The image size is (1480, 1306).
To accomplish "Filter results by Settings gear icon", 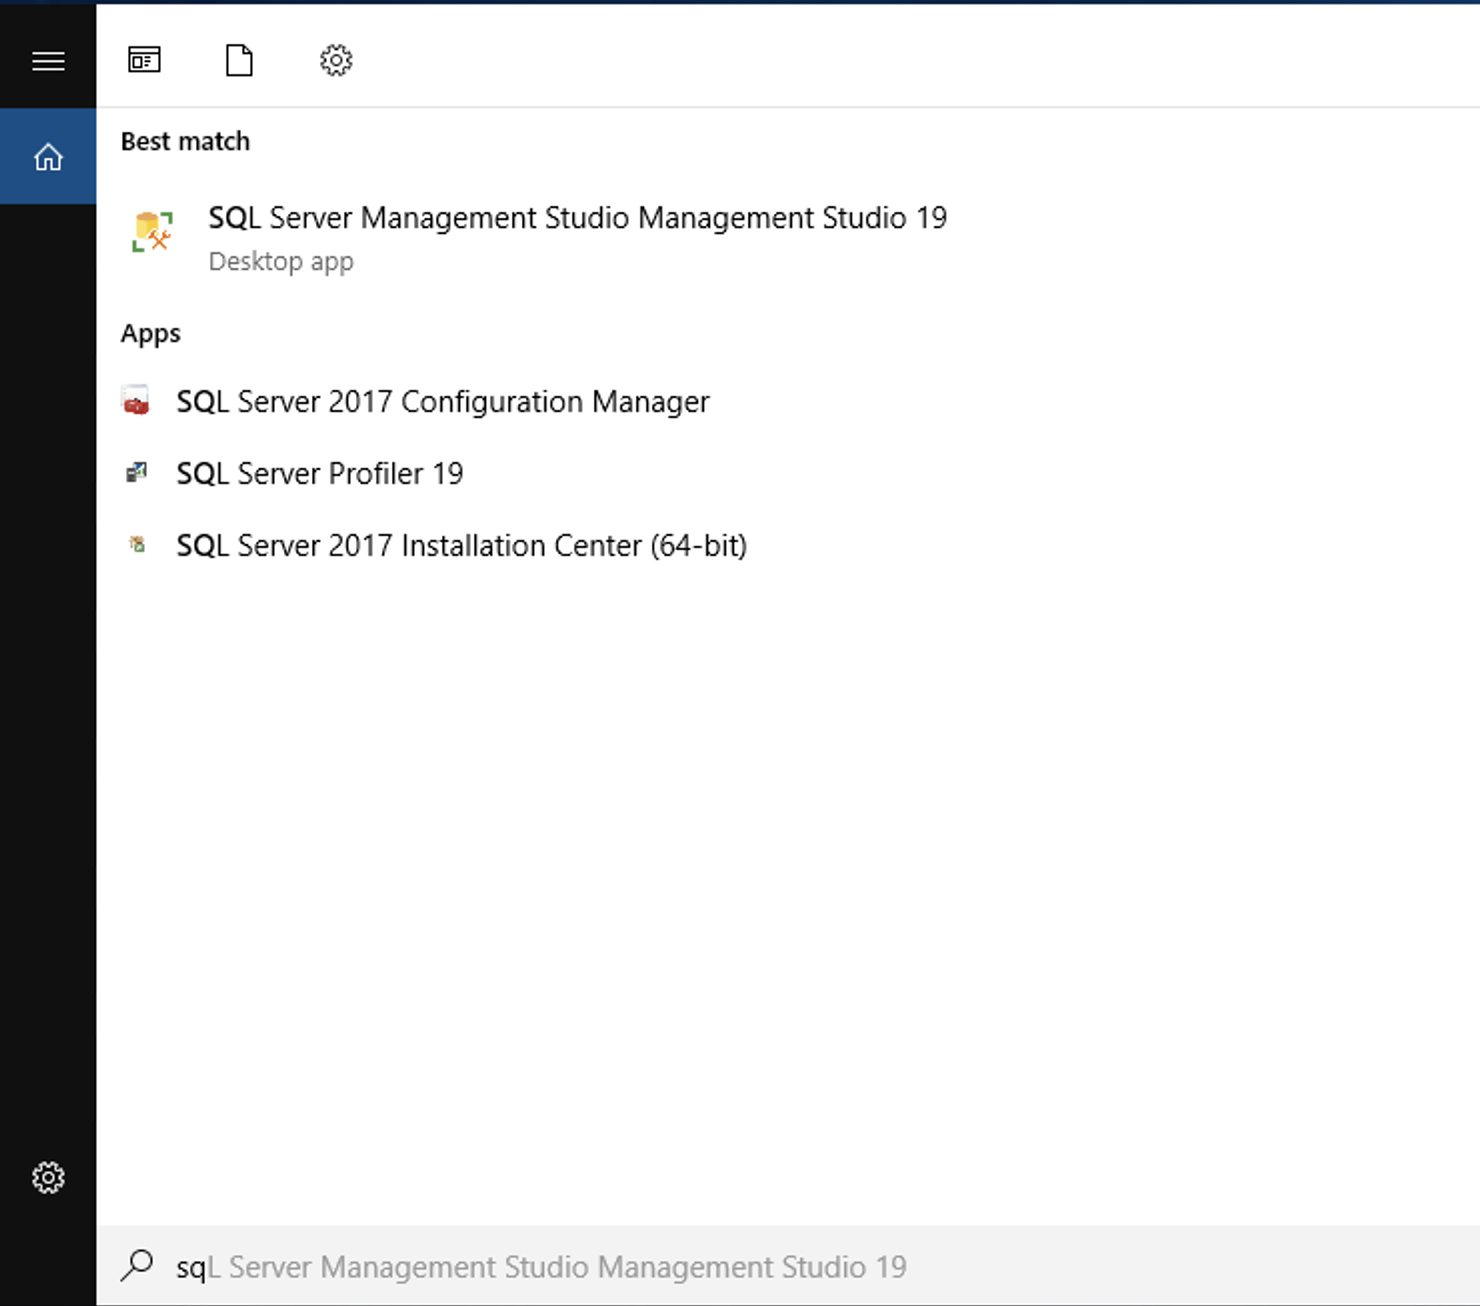I will [x=336, y=60].
